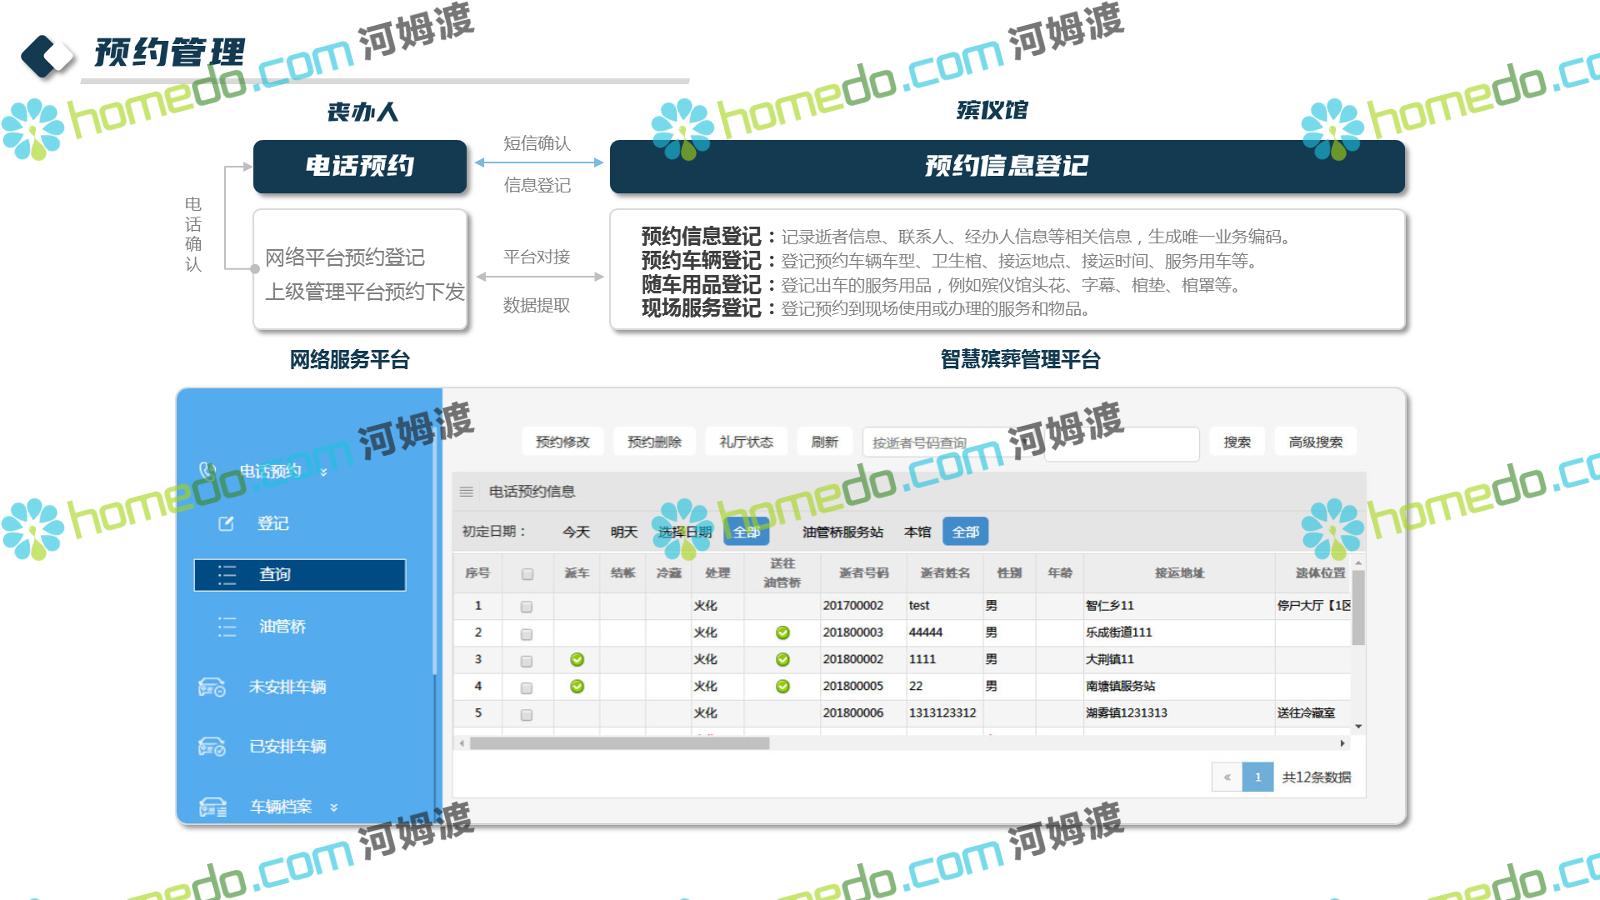Screen dimensions: 1600x900
Task: Filter by 本馆
Action: point(918,532)
